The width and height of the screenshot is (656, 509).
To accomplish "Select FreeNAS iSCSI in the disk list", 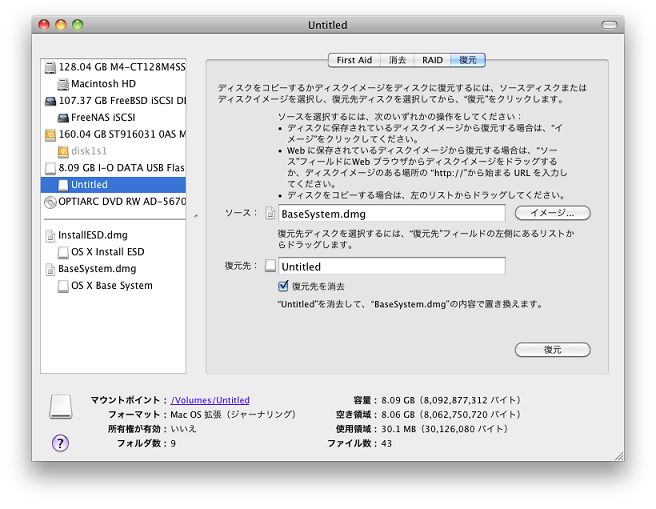I will 113,118.
